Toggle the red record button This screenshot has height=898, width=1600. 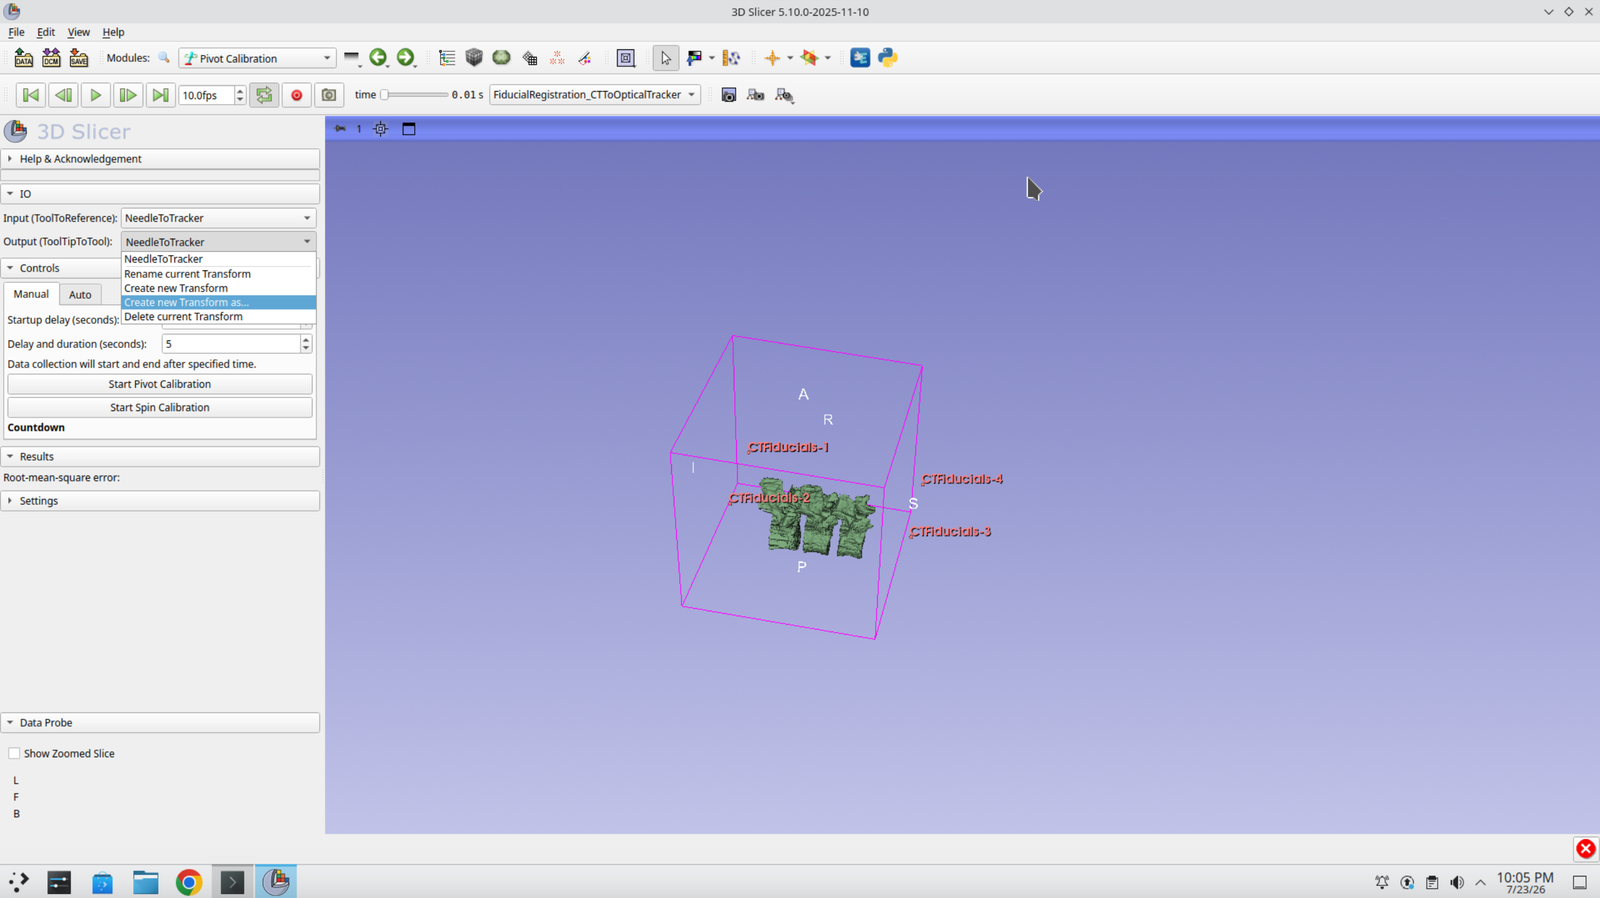[x=296, y=95]
